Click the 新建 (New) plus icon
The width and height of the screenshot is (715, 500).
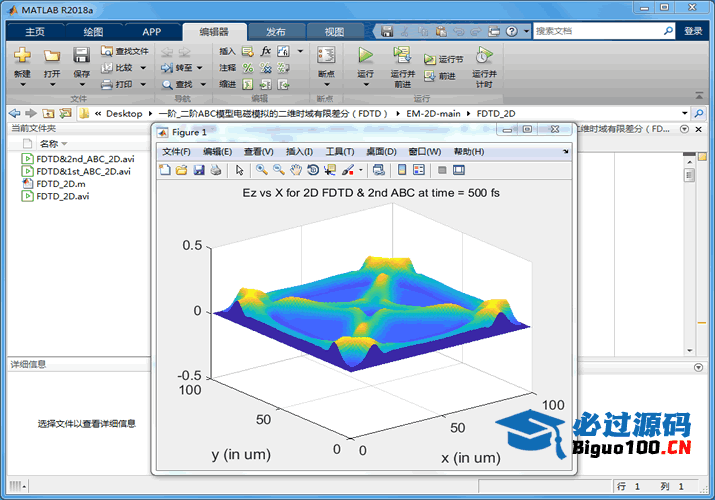(22, 55)
